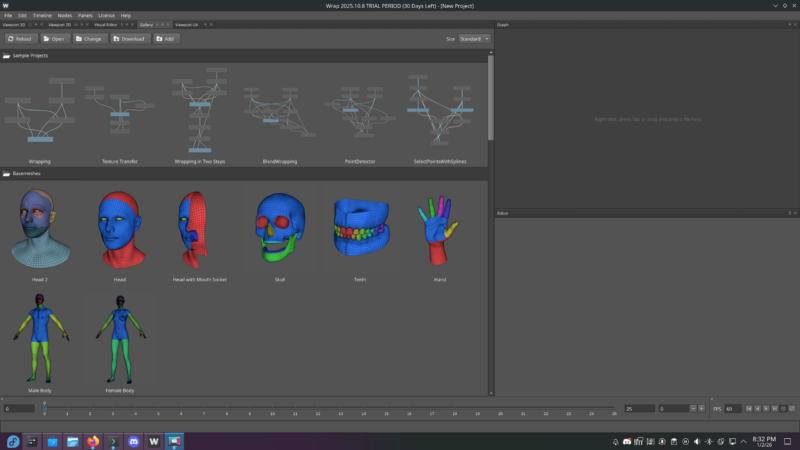The height and width of the screenshot is (450, 800).
Task: Open Firefox from the taskbar
Action: tap(94, 441)
